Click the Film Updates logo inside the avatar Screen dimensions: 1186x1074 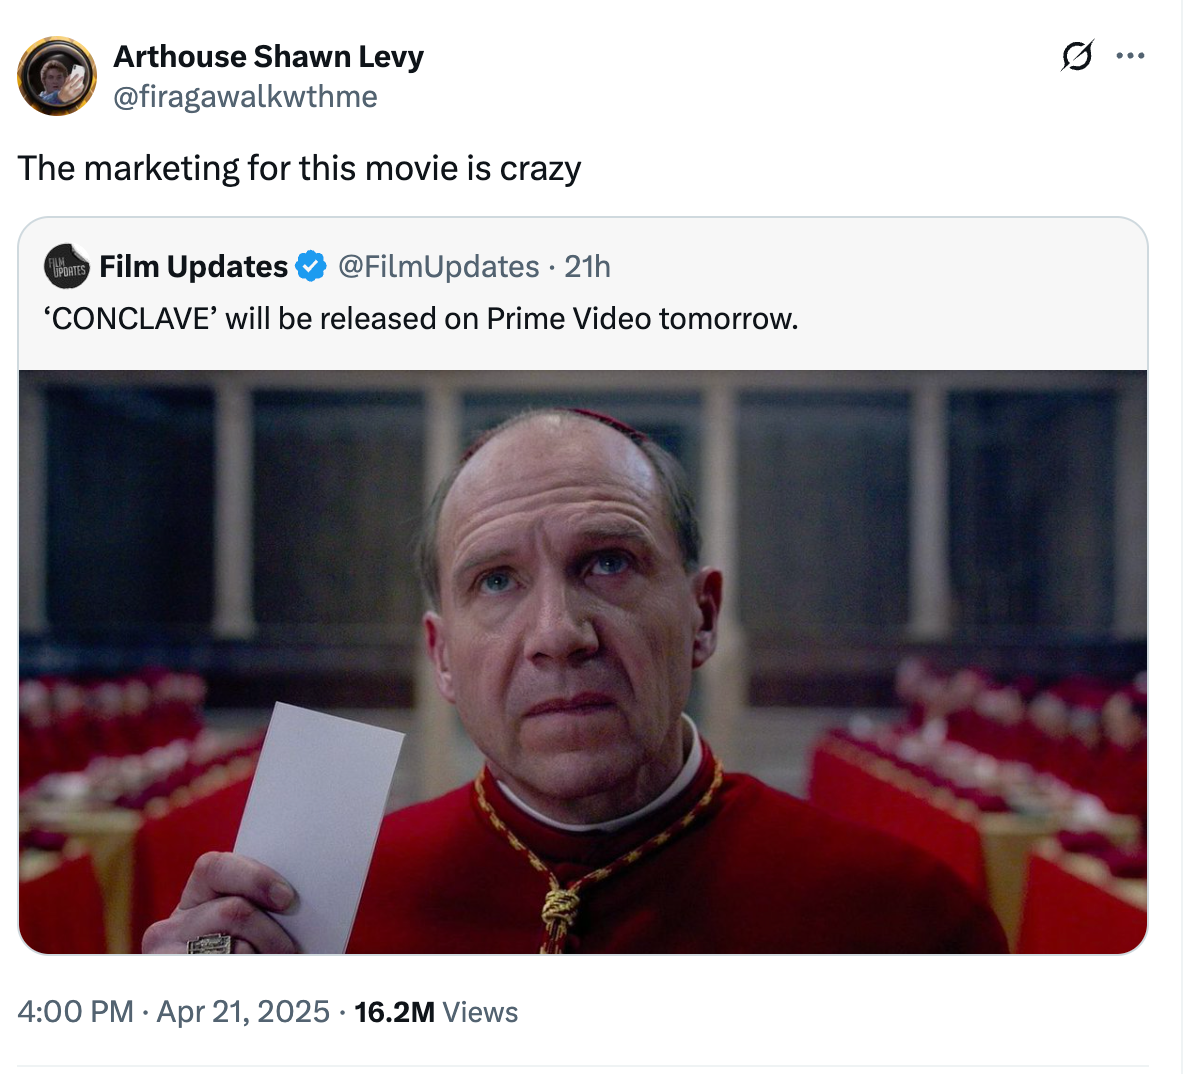(66, 266)
